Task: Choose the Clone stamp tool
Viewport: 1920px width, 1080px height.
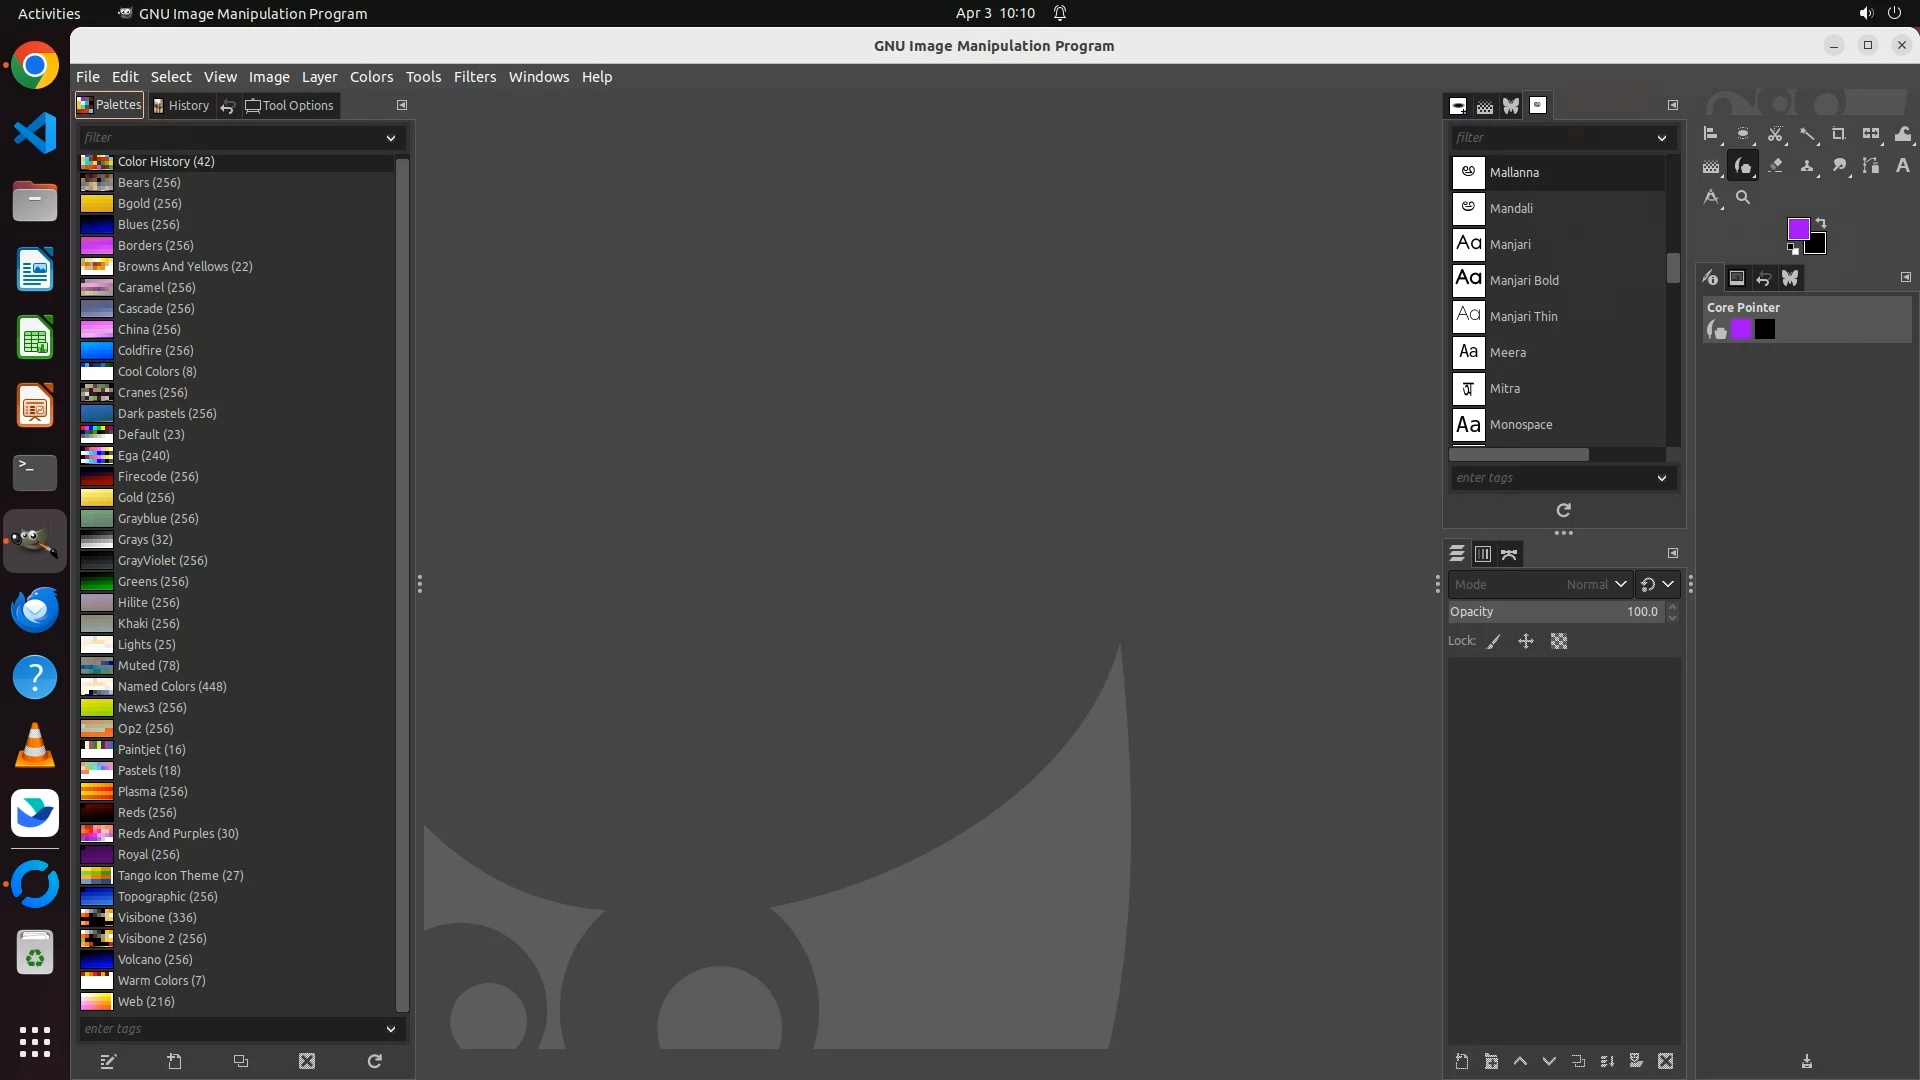Action: pos(1807,166)
